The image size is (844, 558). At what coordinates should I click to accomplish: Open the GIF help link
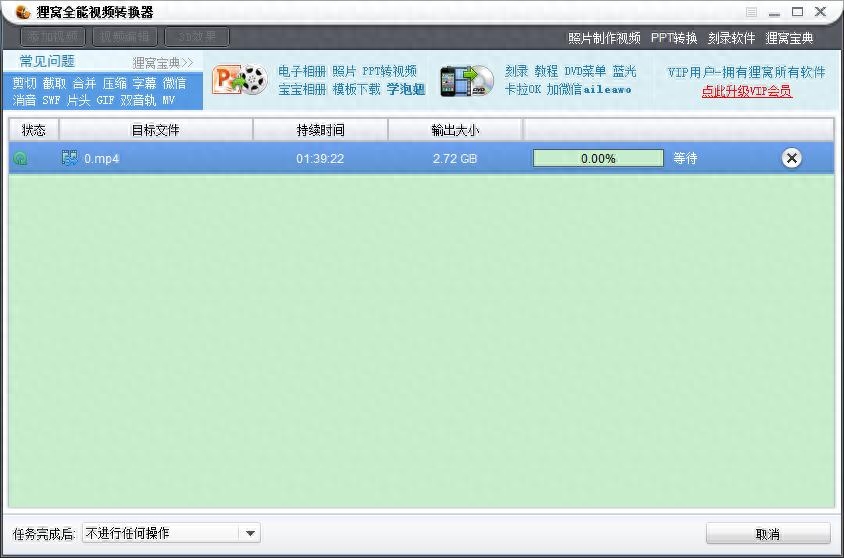pyautogui.click(x=106, y=100)
